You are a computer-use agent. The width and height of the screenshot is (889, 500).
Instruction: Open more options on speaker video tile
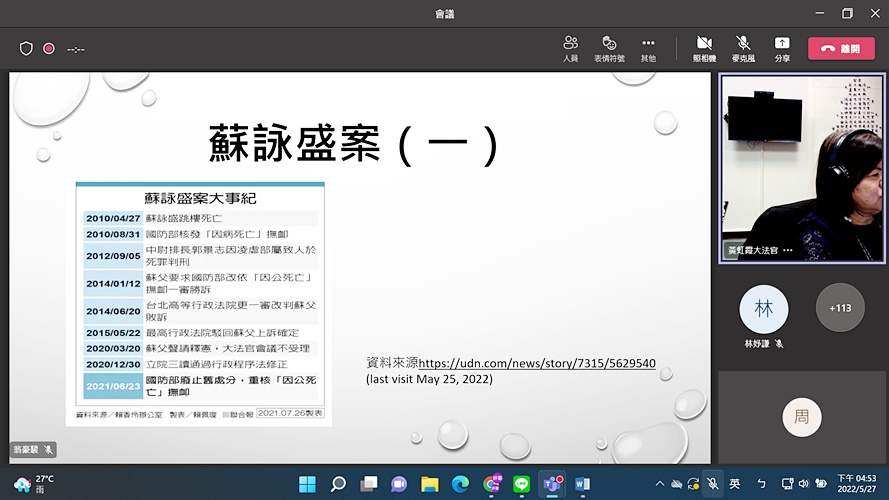point(788,250)
